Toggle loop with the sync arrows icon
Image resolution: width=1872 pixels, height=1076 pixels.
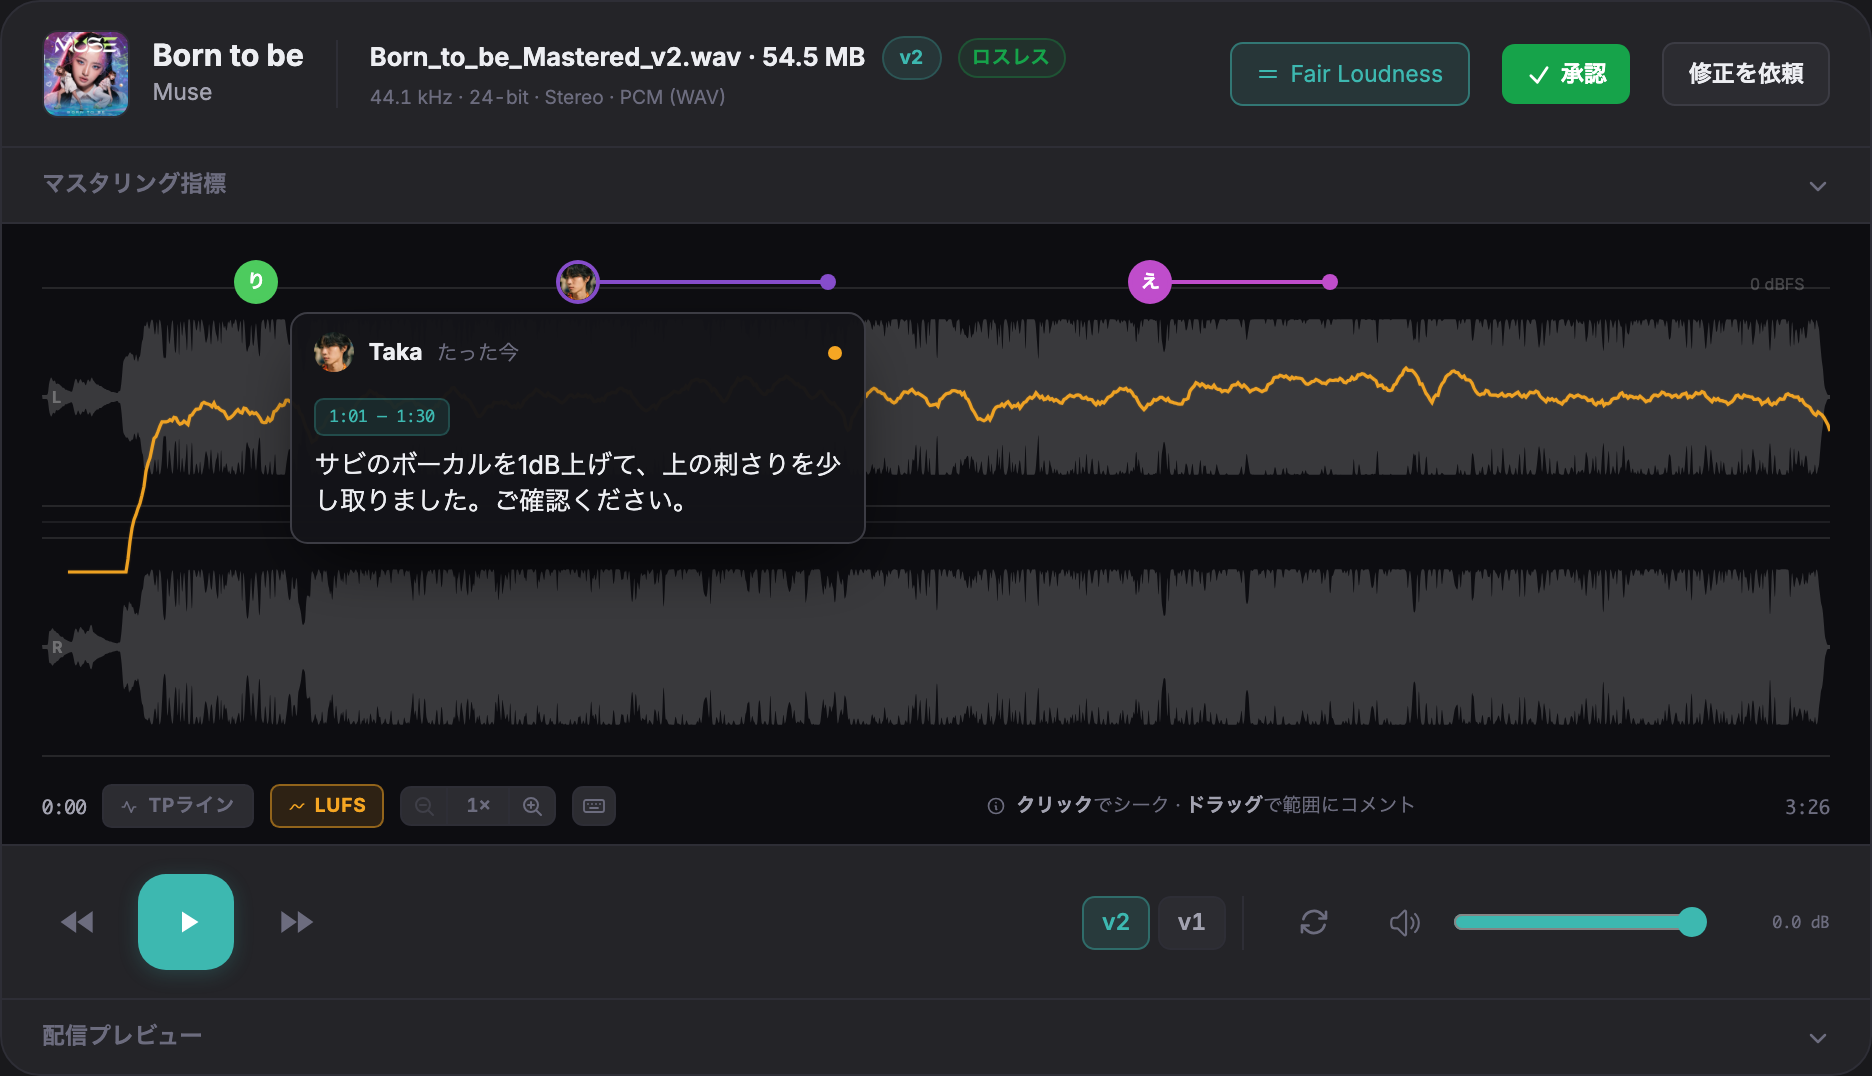[1314, 922]
